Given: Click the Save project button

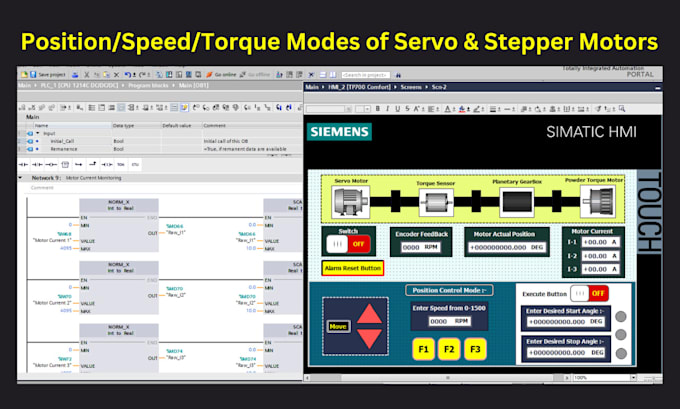Looking at the screenshot, I should point(46,75).
